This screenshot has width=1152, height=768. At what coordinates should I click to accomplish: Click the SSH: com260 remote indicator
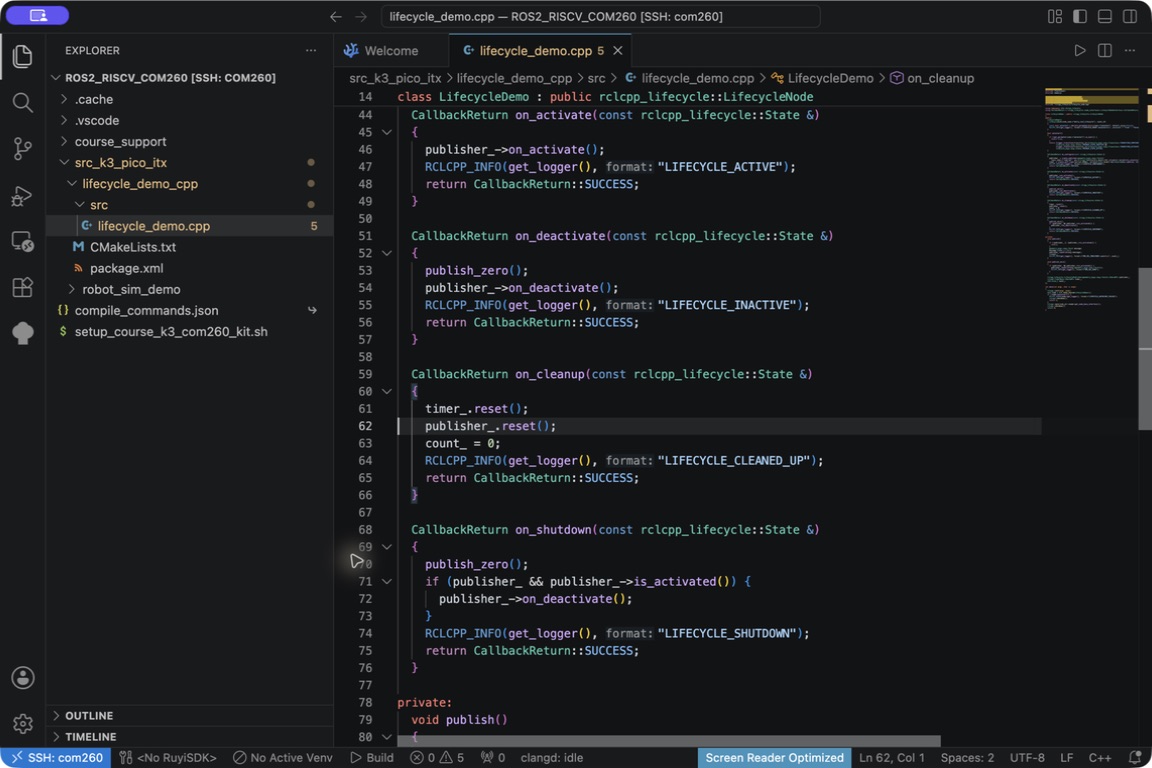[56, 758]
